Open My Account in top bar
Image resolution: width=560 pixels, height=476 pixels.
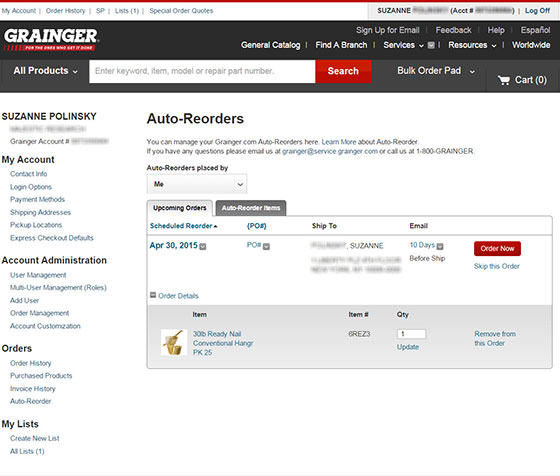(x=19, y=11)
